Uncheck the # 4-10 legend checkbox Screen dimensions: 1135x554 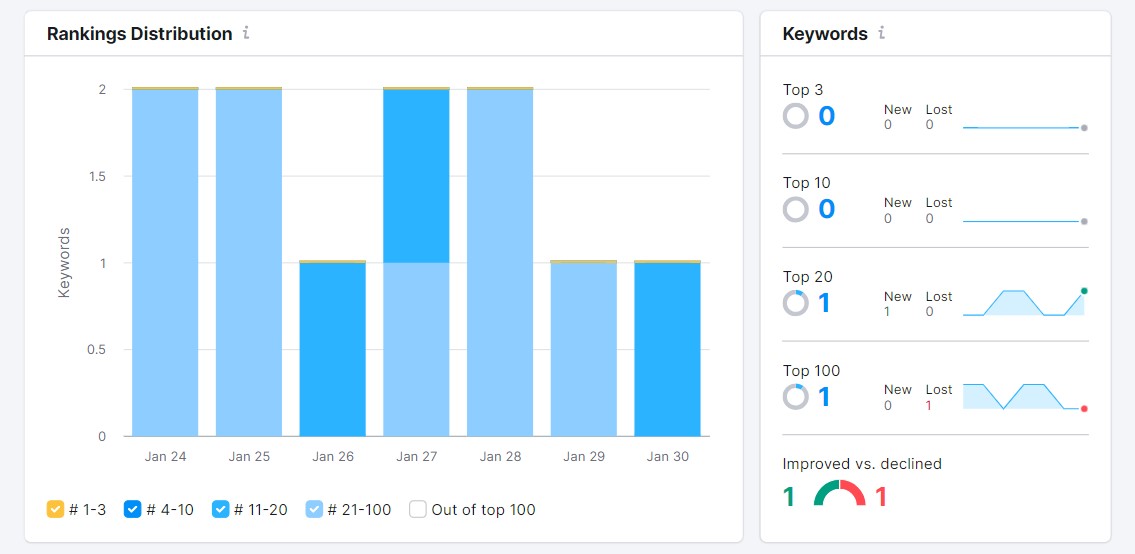(x=132, y=509)
